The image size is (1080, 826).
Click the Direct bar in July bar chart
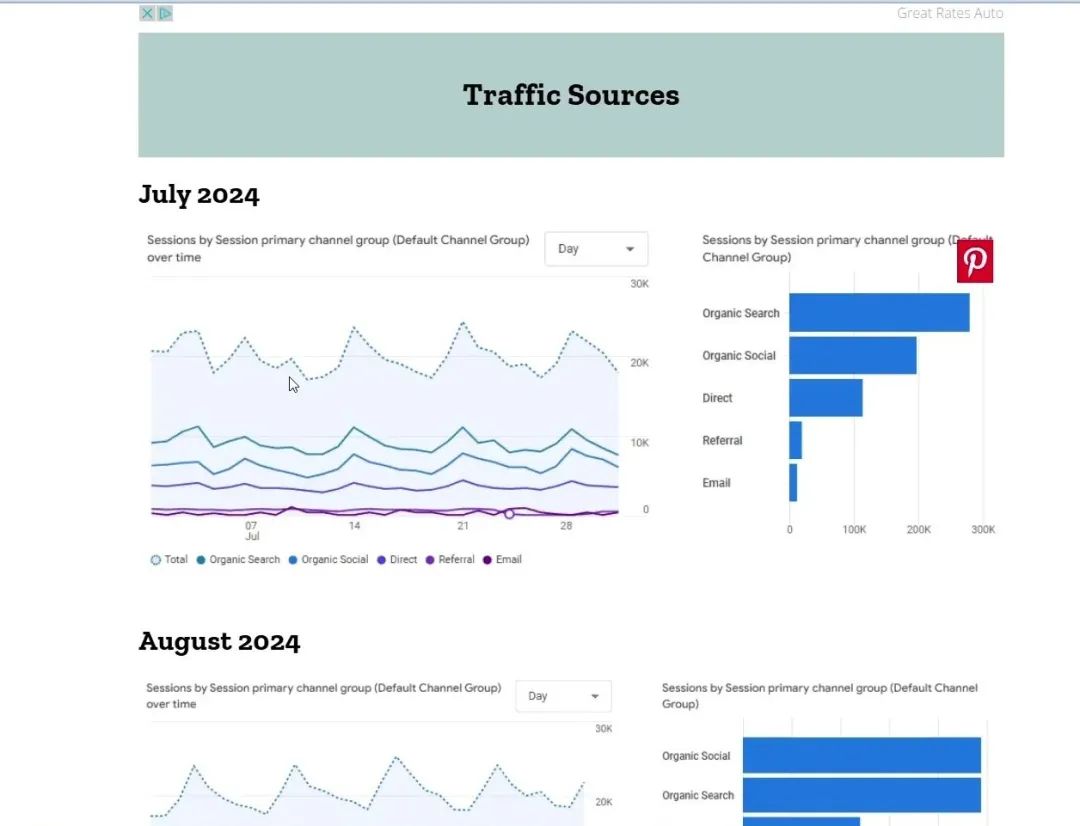click(825, 398)
